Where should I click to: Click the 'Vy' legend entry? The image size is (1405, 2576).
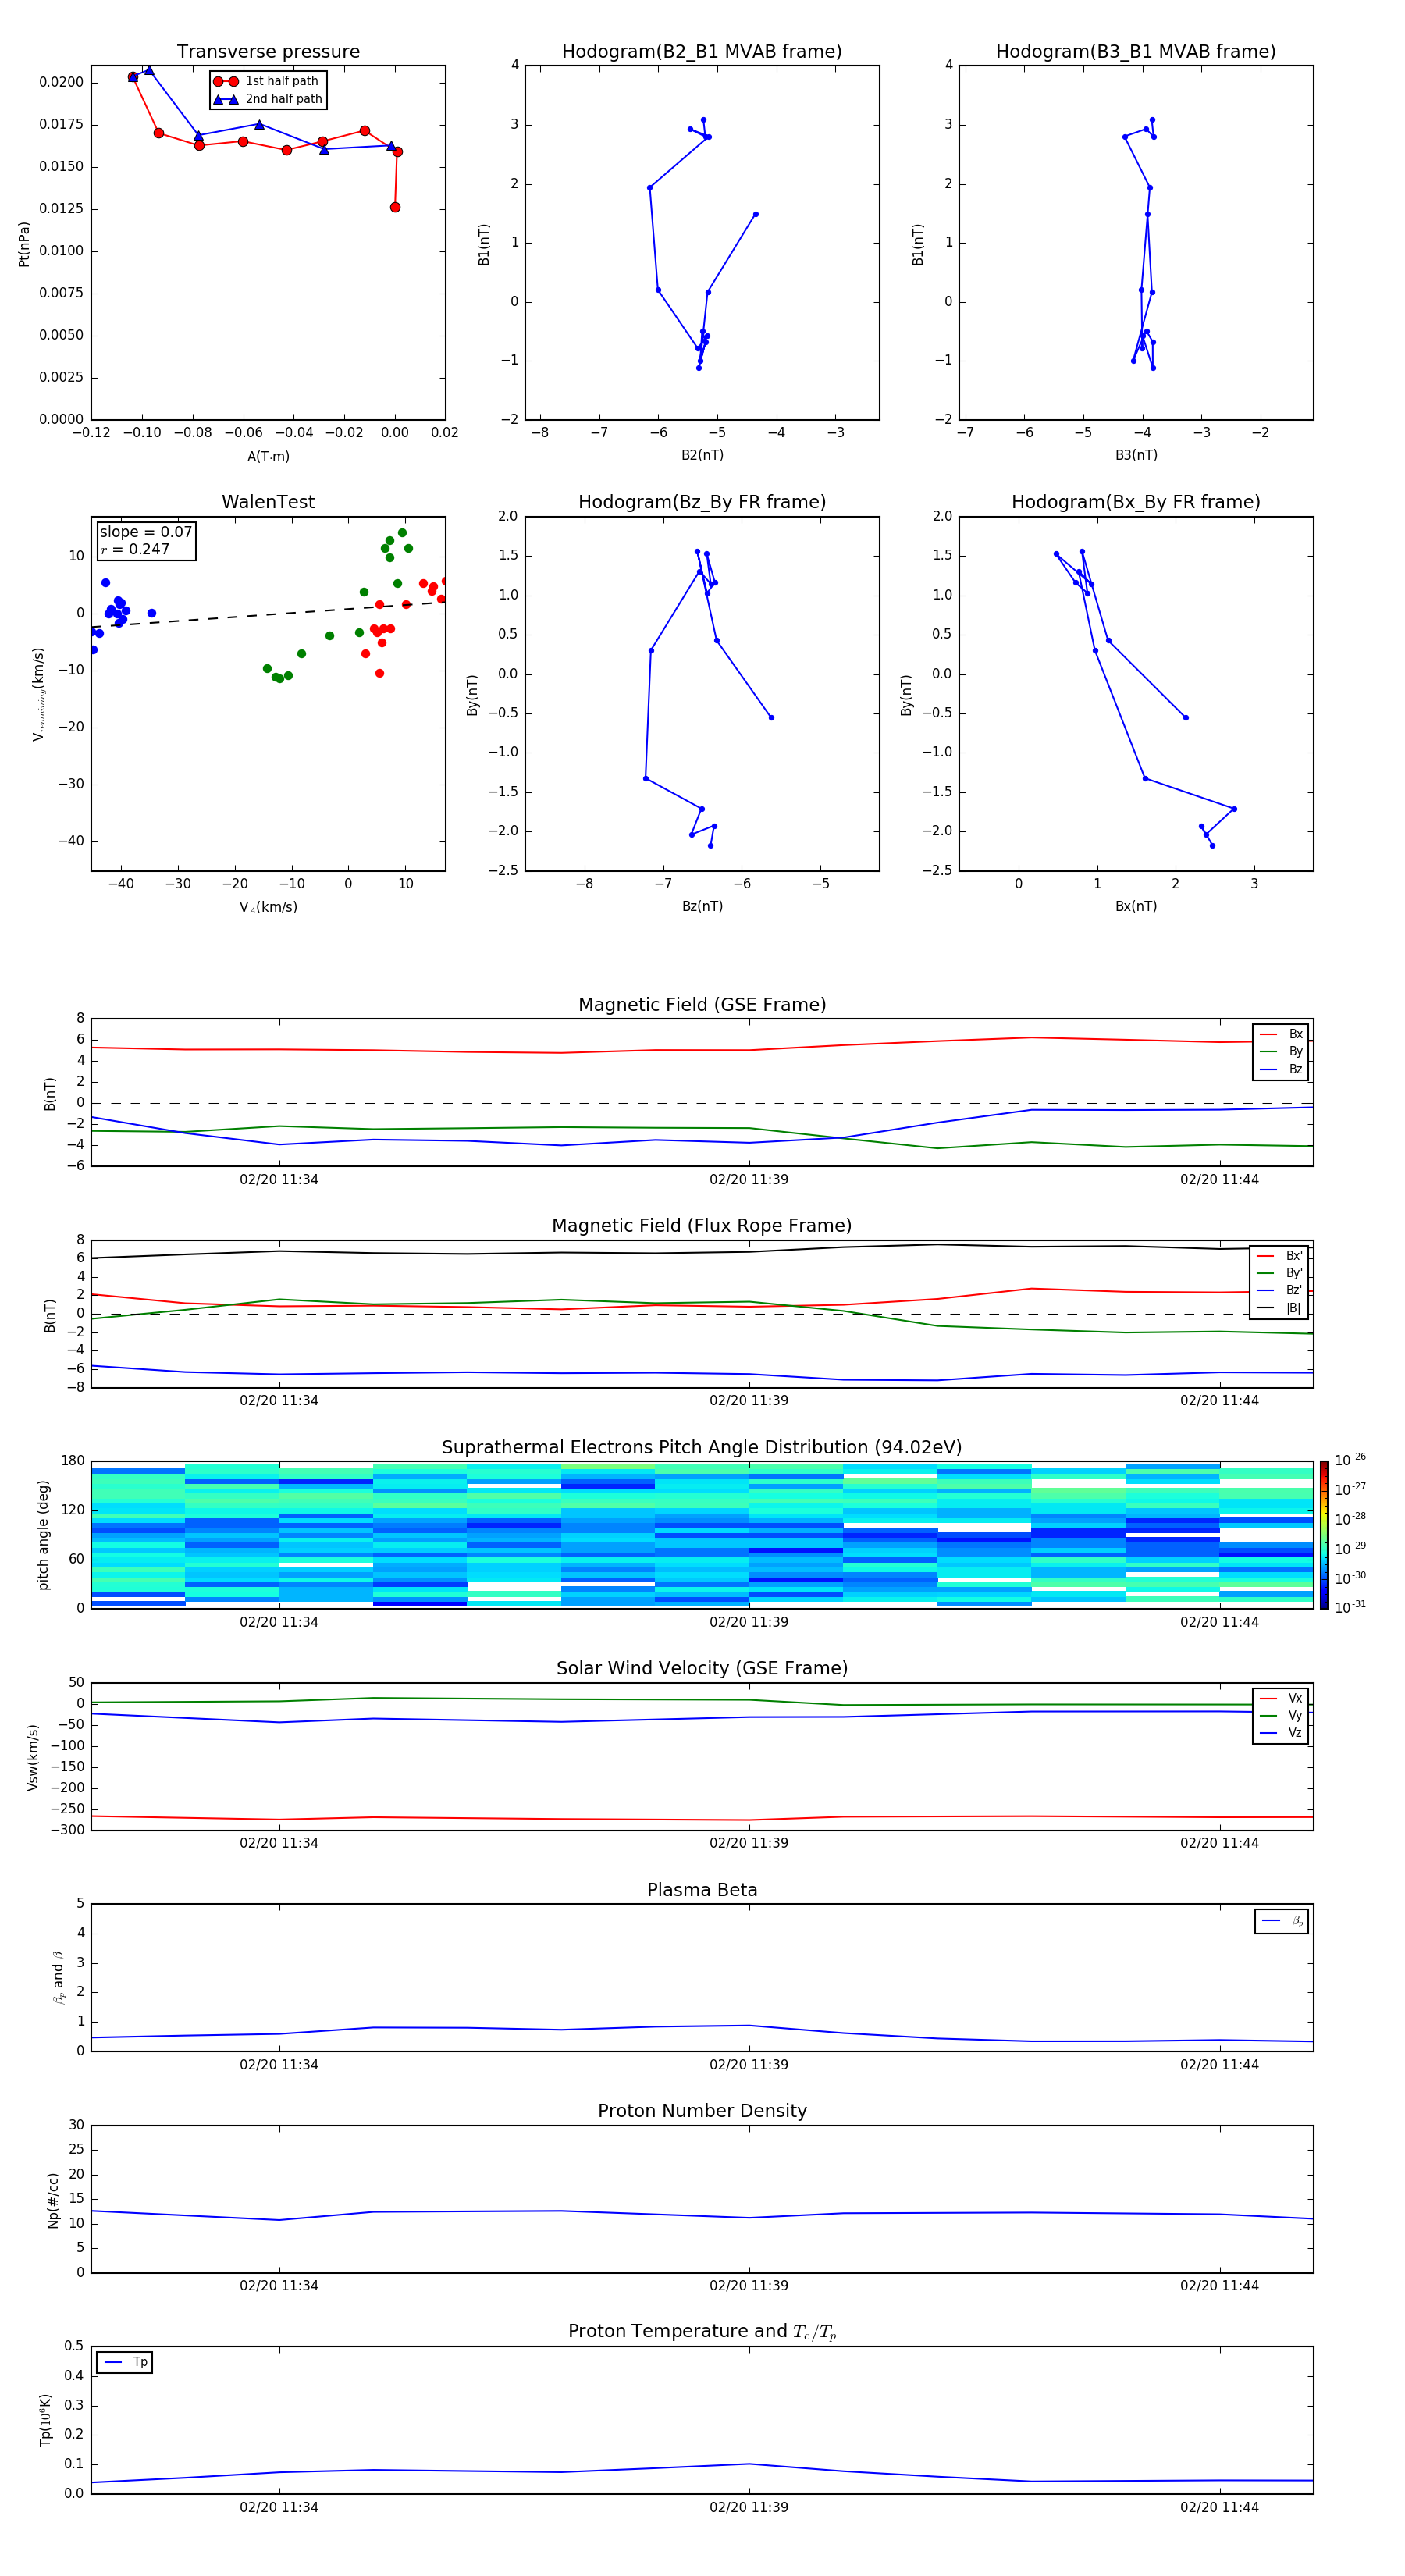click(1281, 1715)
